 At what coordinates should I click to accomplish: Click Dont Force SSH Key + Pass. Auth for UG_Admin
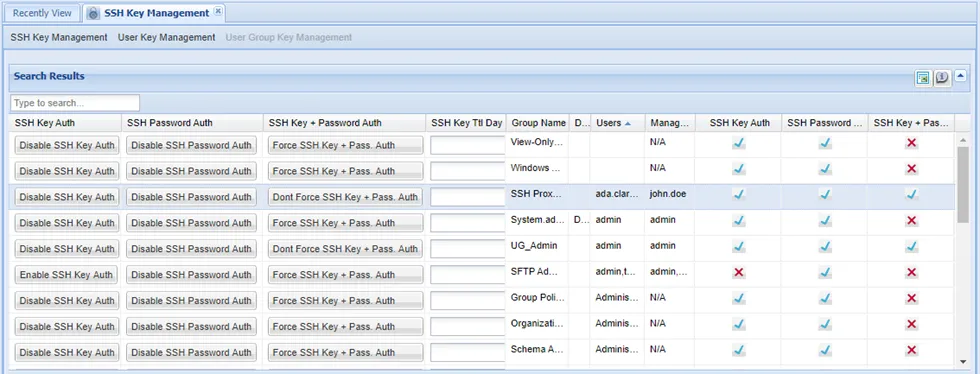click(345, 249)
